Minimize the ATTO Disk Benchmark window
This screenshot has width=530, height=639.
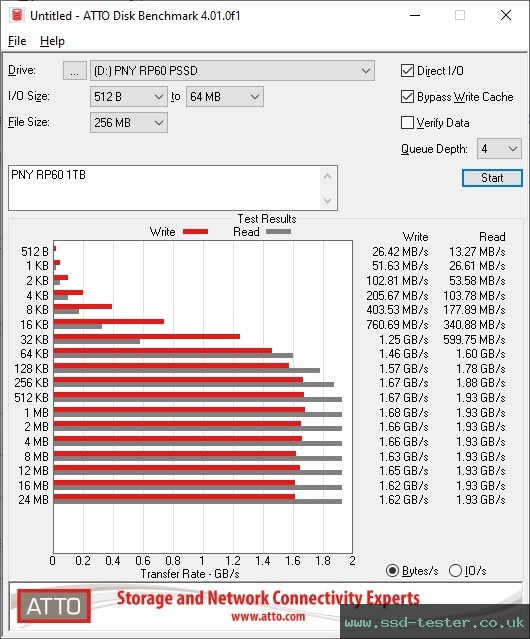pos(415,15)
